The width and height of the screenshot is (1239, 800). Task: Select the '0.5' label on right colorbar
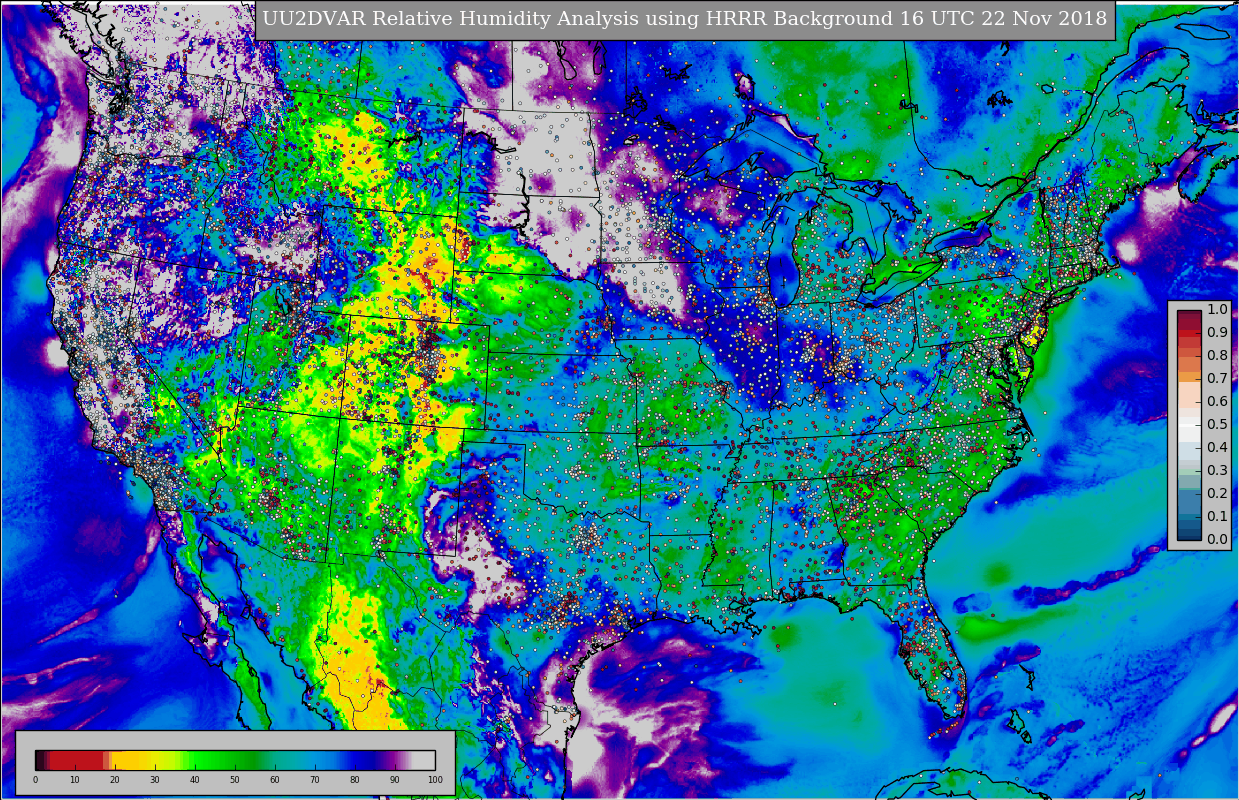click(x=1217, y=425)
